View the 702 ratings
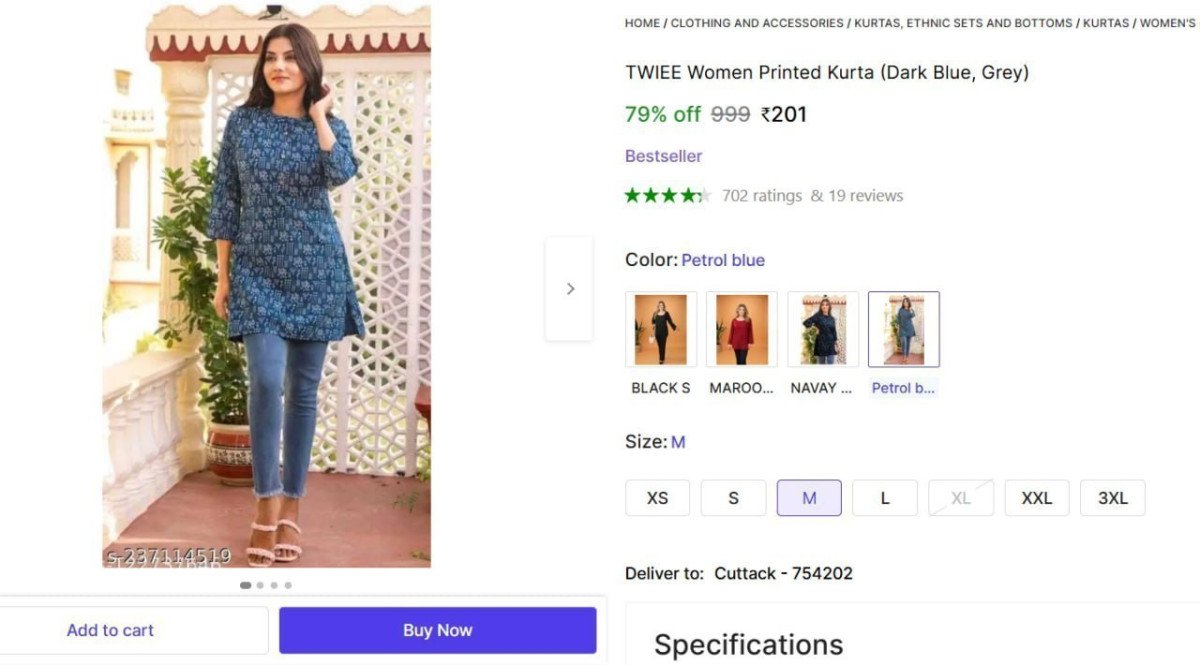Screen dimensions: 1200x665 coord(762,195)
